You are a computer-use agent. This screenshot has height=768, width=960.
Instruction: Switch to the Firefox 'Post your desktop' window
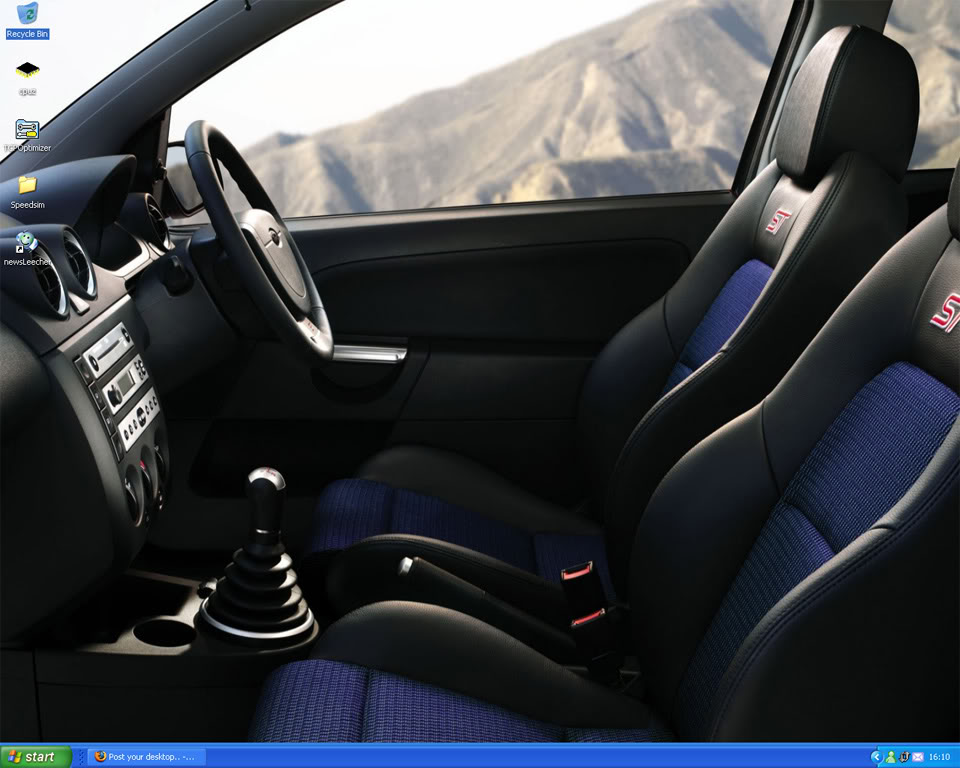(146, 757)
